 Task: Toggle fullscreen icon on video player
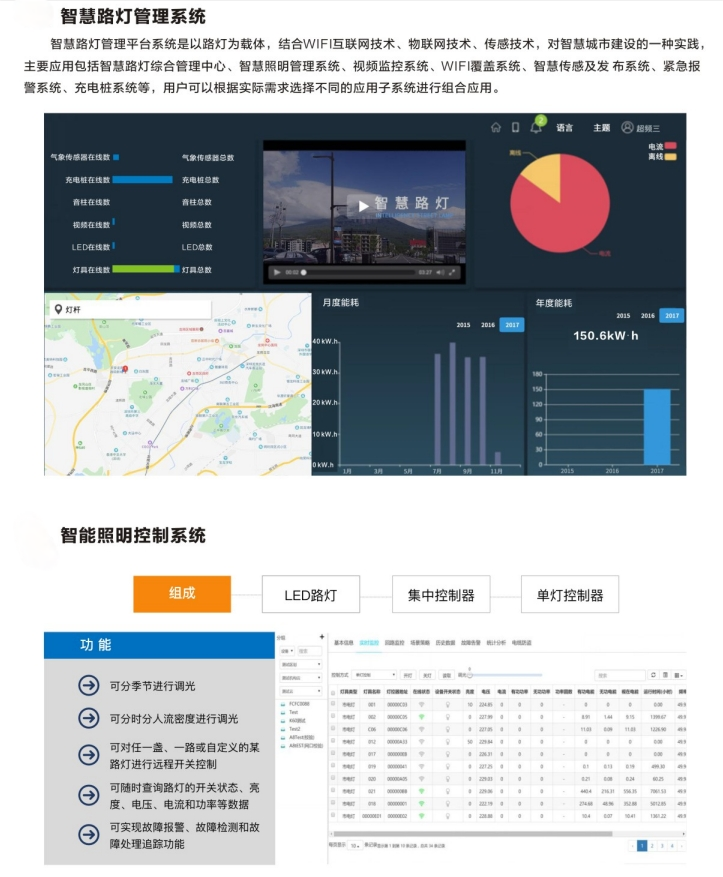(452, 272)
